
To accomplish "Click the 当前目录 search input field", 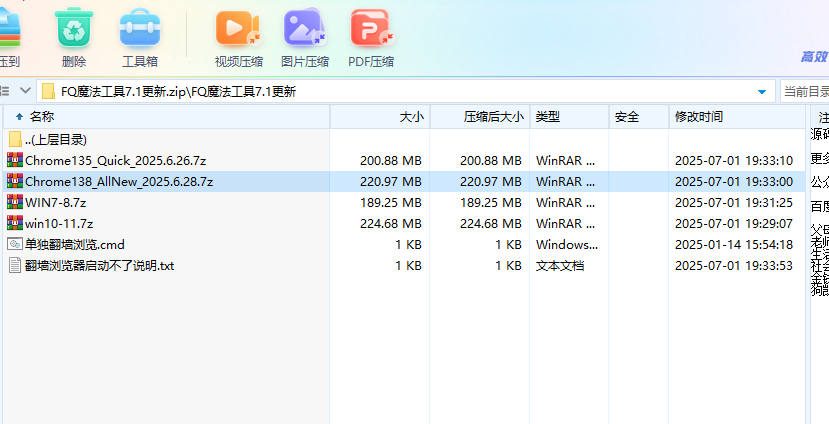I will 805,91.
